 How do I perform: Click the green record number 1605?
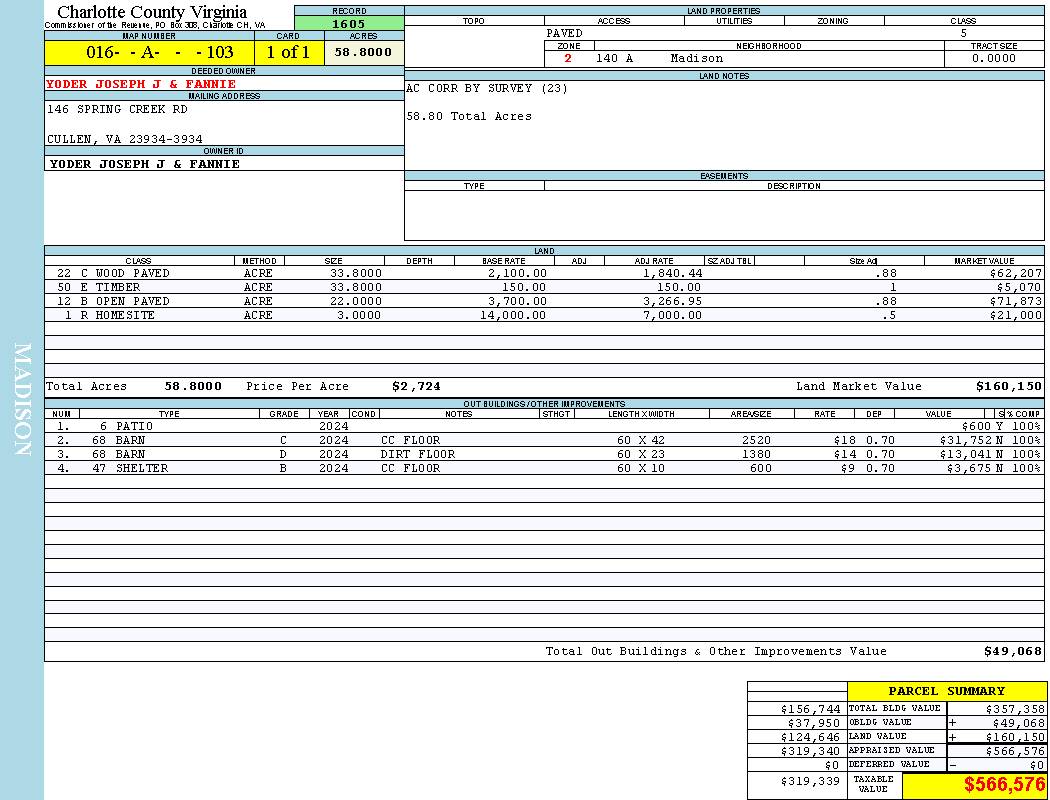click(x=349, y=24)
